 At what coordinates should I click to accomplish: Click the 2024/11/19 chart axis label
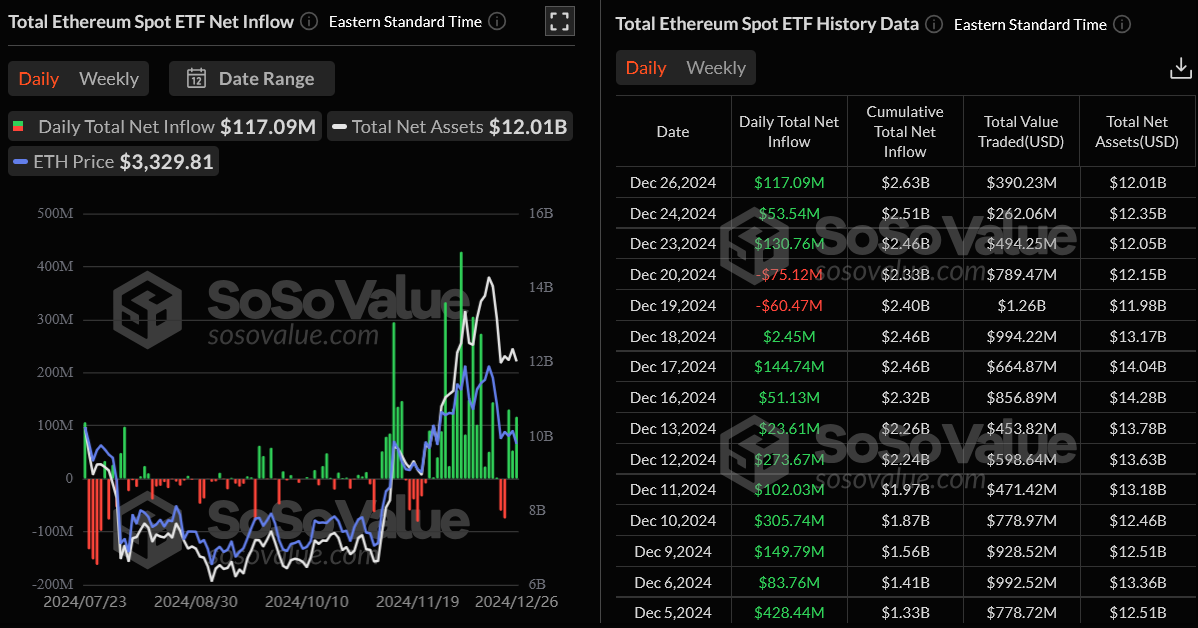click(417, 602)
